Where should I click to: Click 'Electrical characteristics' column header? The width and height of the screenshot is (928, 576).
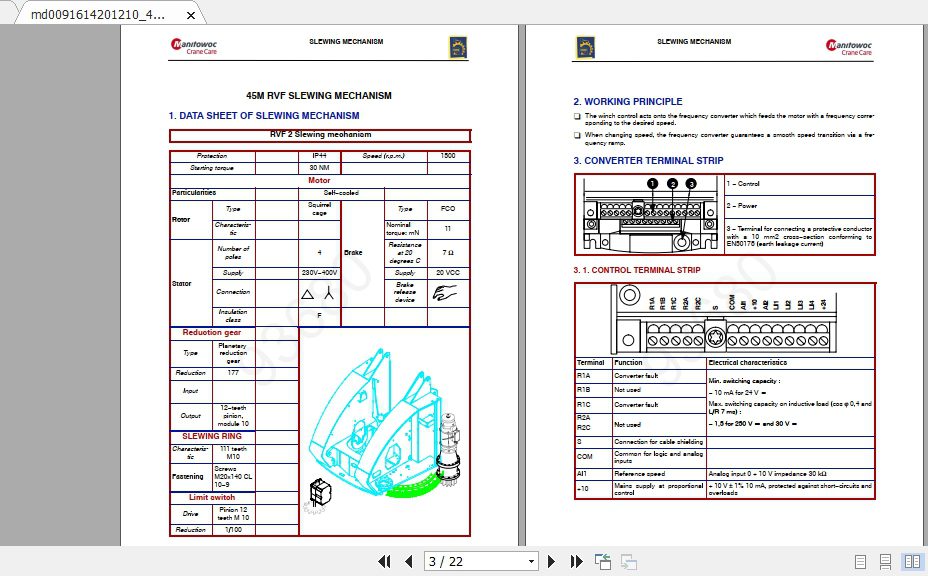click(x=748, y=363)
